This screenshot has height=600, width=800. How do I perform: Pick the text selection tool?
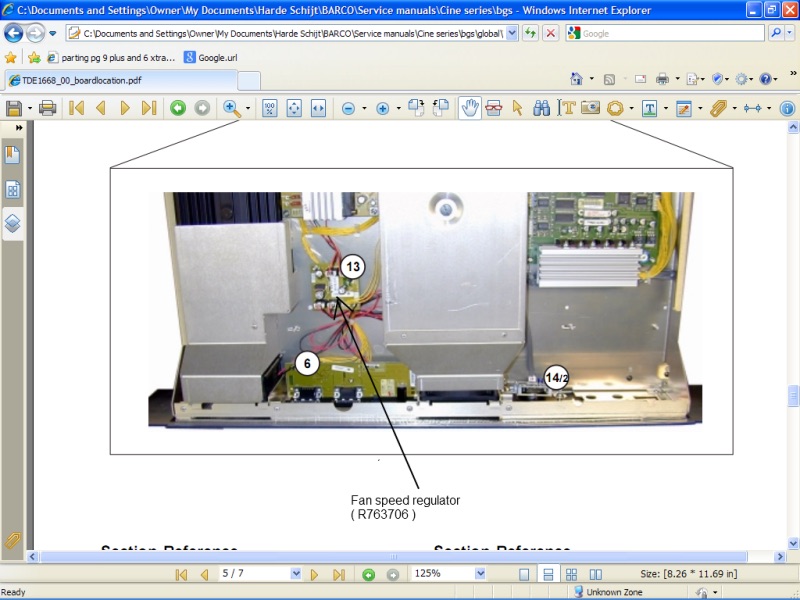566,108
